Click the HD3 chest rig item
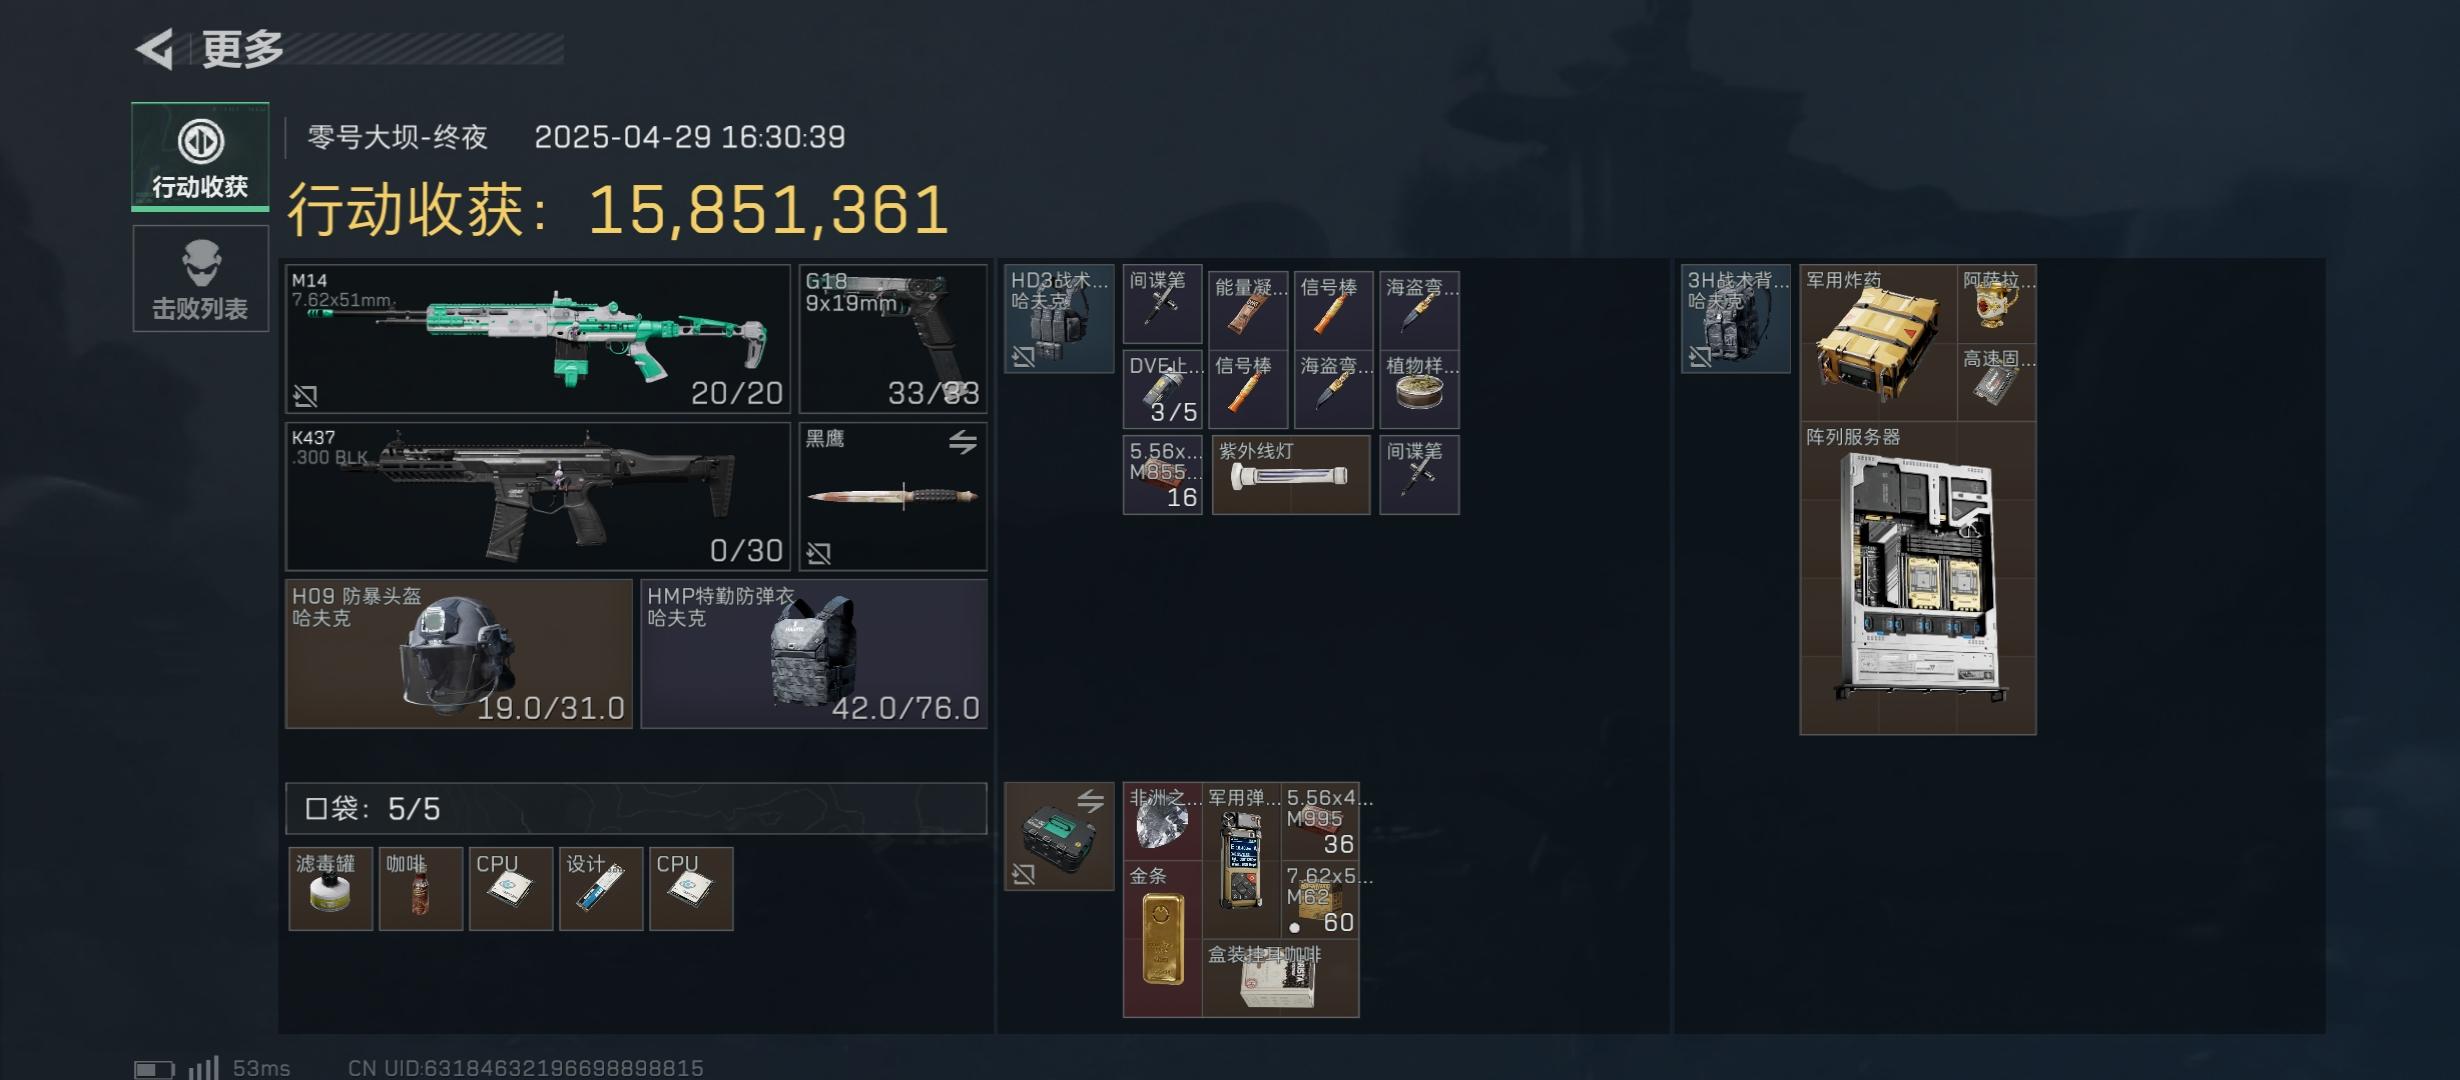 [1059, 319]
